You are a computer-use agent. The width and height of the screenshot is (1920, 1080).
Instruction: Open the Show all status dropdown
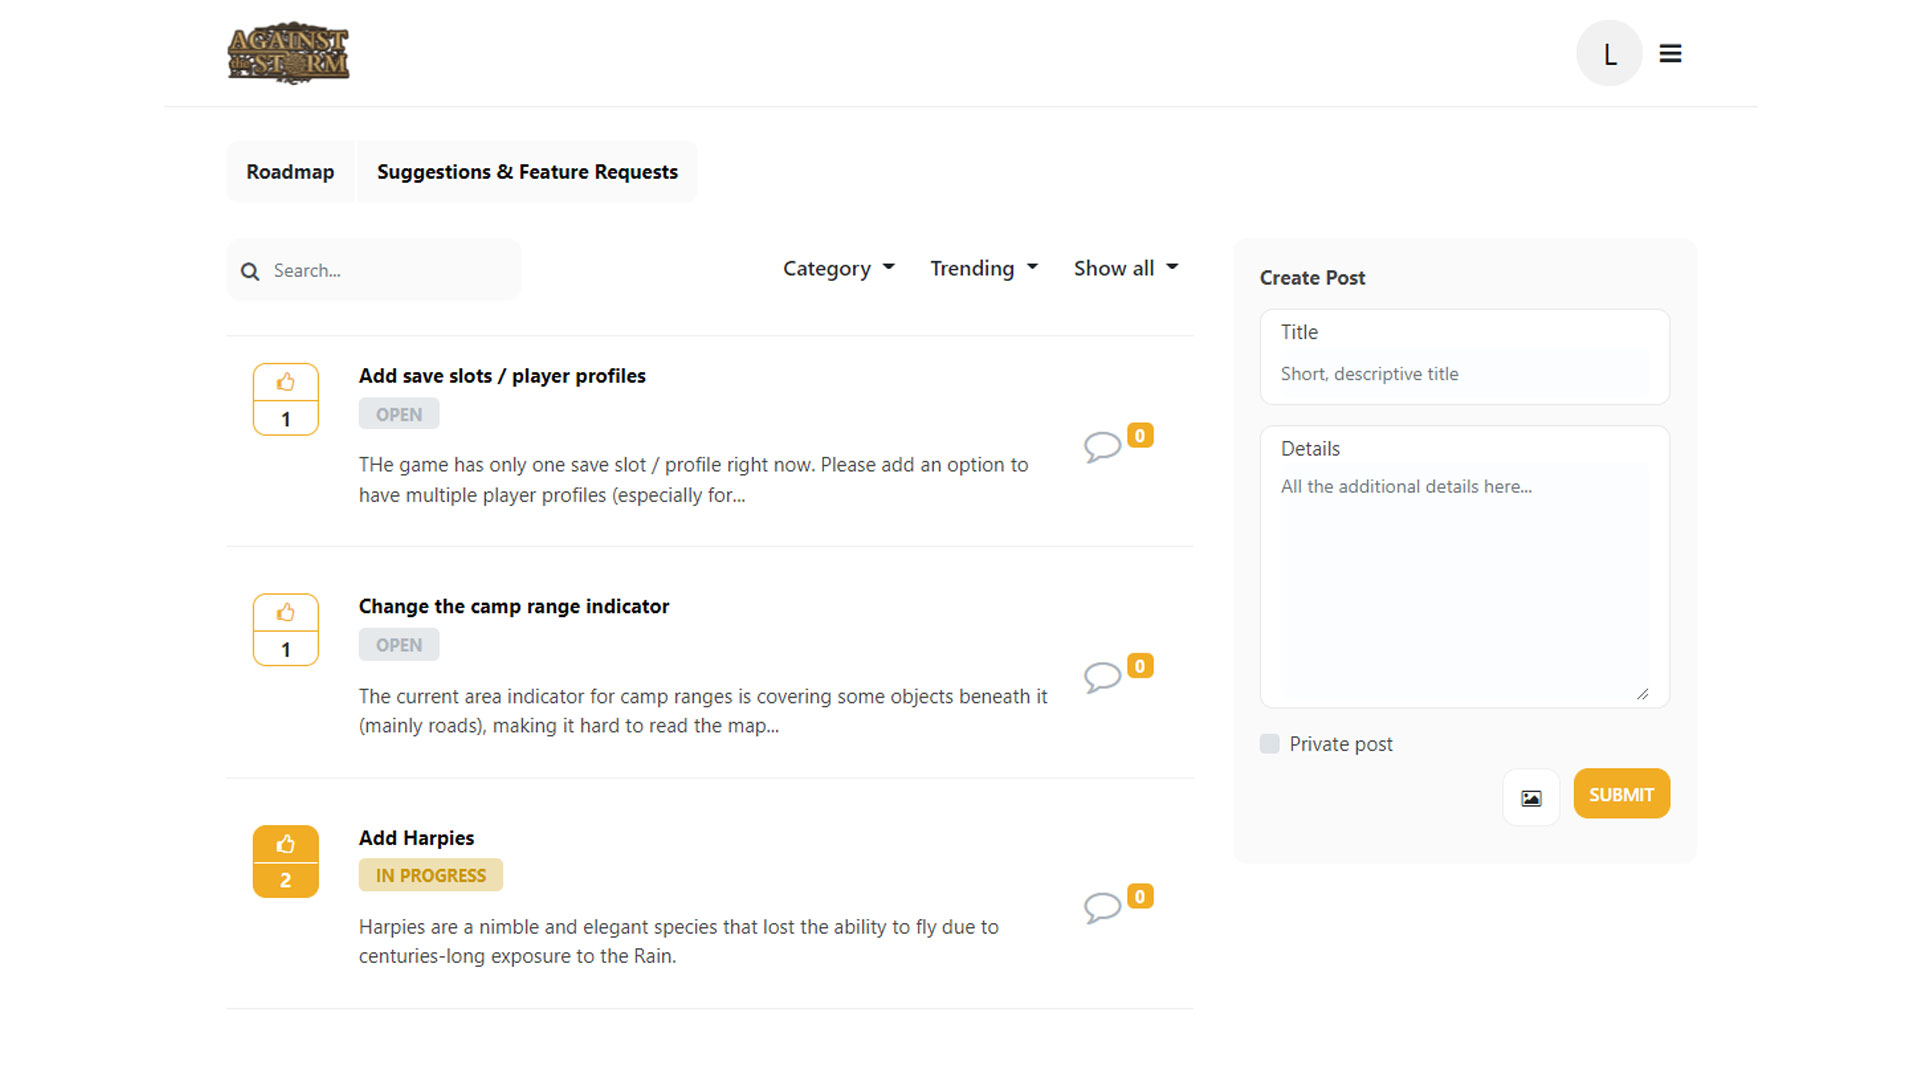point(1126,268)
